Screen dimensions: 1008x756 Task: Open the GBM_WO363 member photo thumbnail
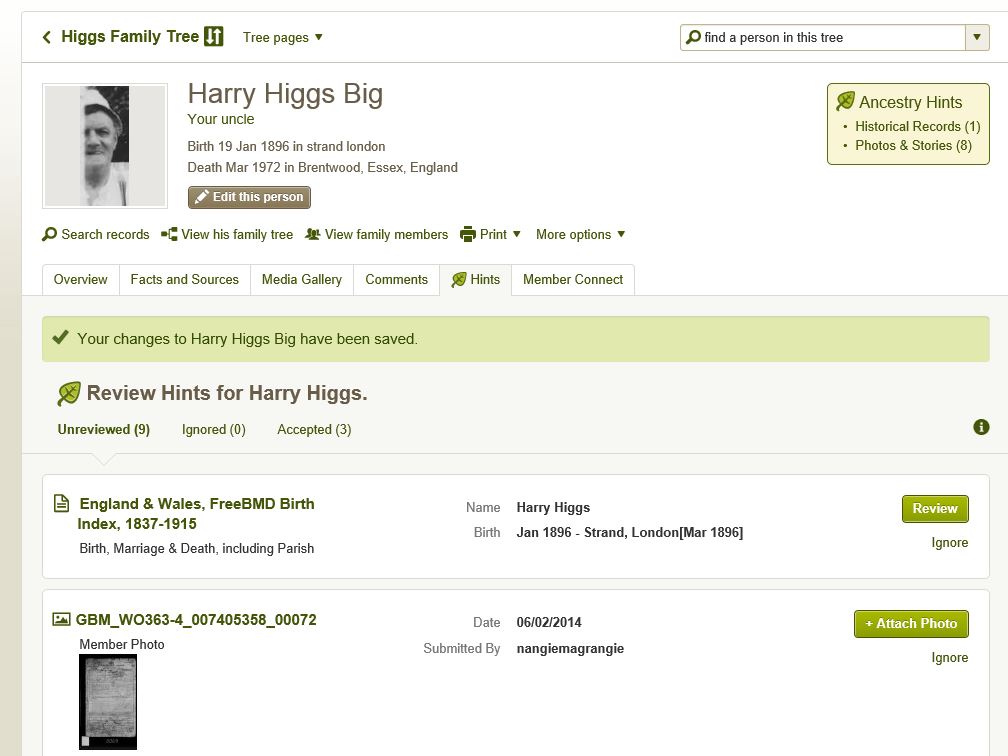(108, 702)
